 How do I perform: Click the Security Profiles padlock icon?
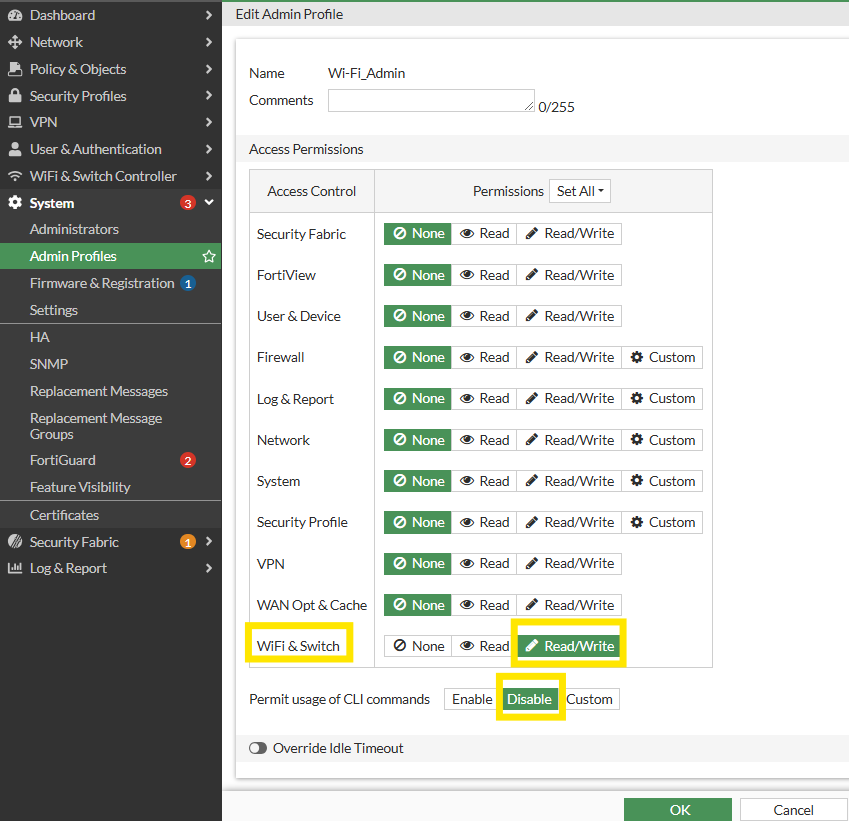point(15,96)
